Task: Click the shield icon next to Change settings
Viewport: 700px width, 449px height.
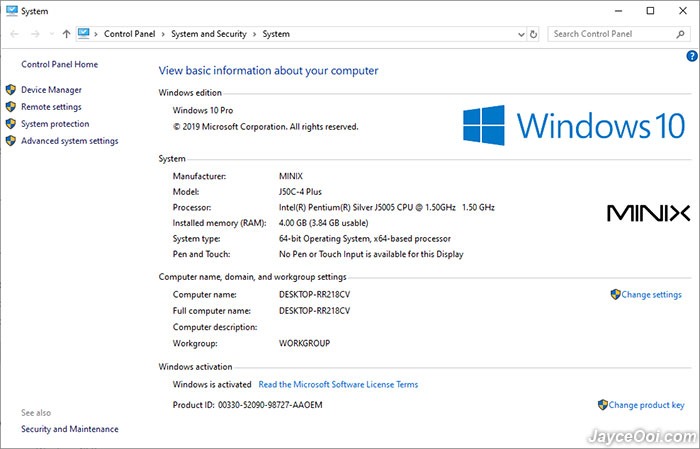Action: tap(616, 294)
